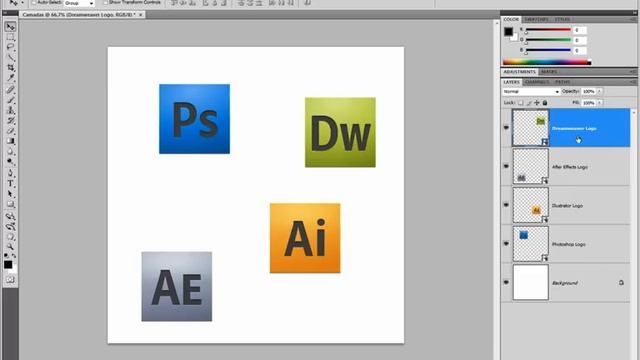Select the Dodge tool
640x360 pixels.
[x=10, y=162]
